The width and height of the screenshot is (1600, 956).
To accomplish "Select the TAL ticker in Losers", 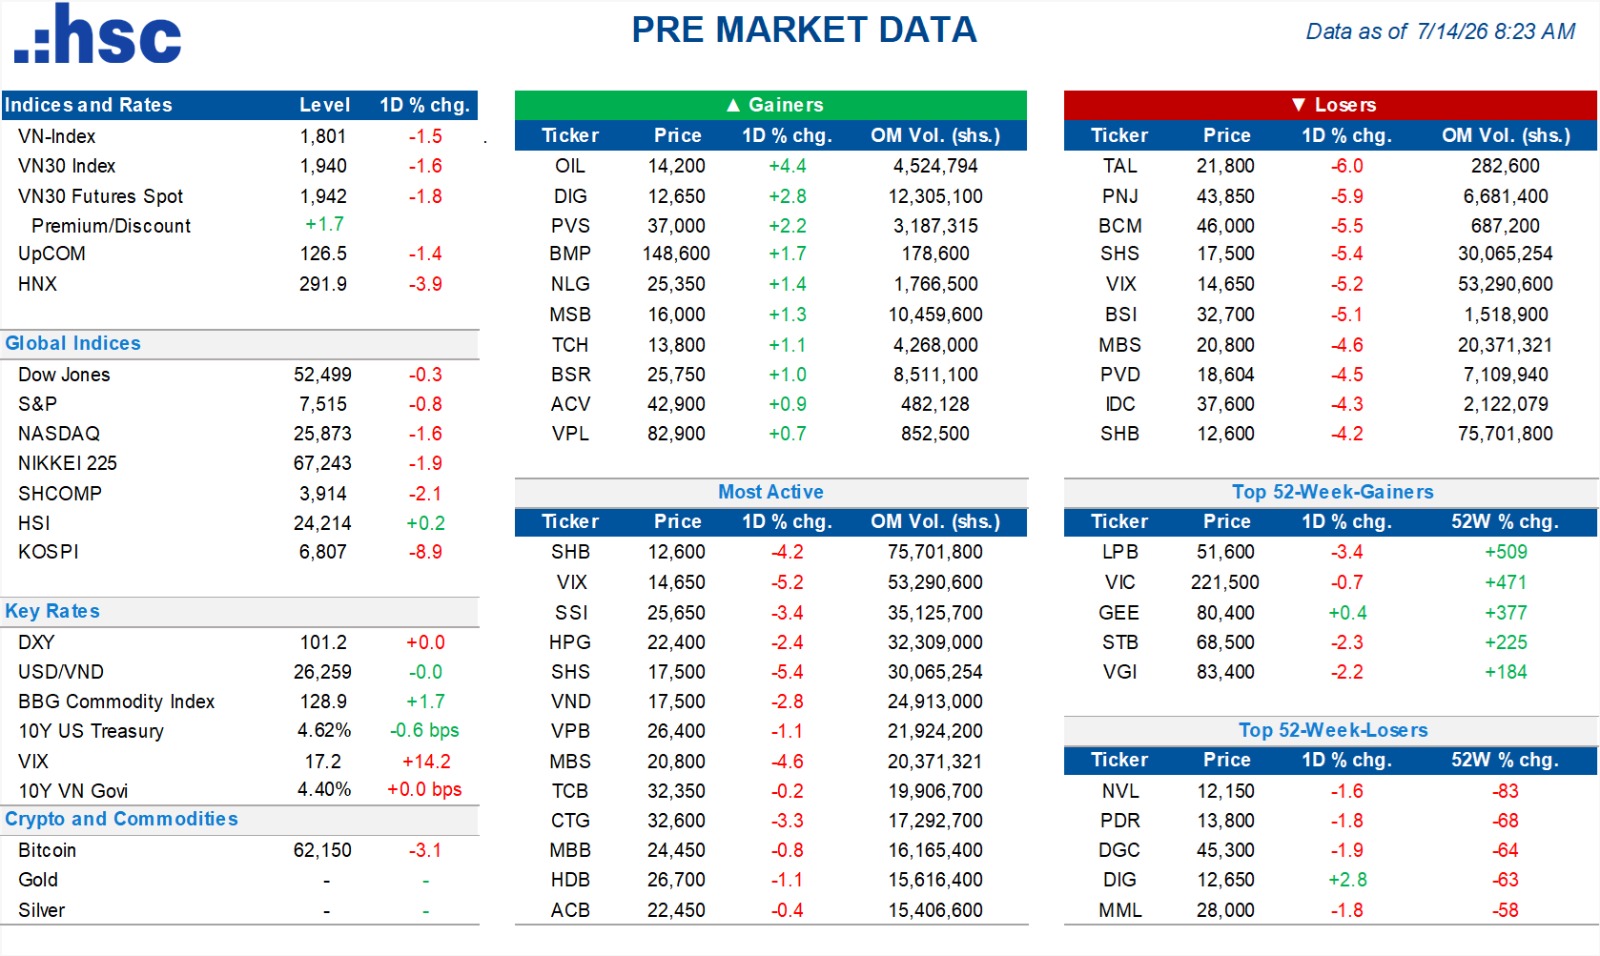I will coord(1120,166).
